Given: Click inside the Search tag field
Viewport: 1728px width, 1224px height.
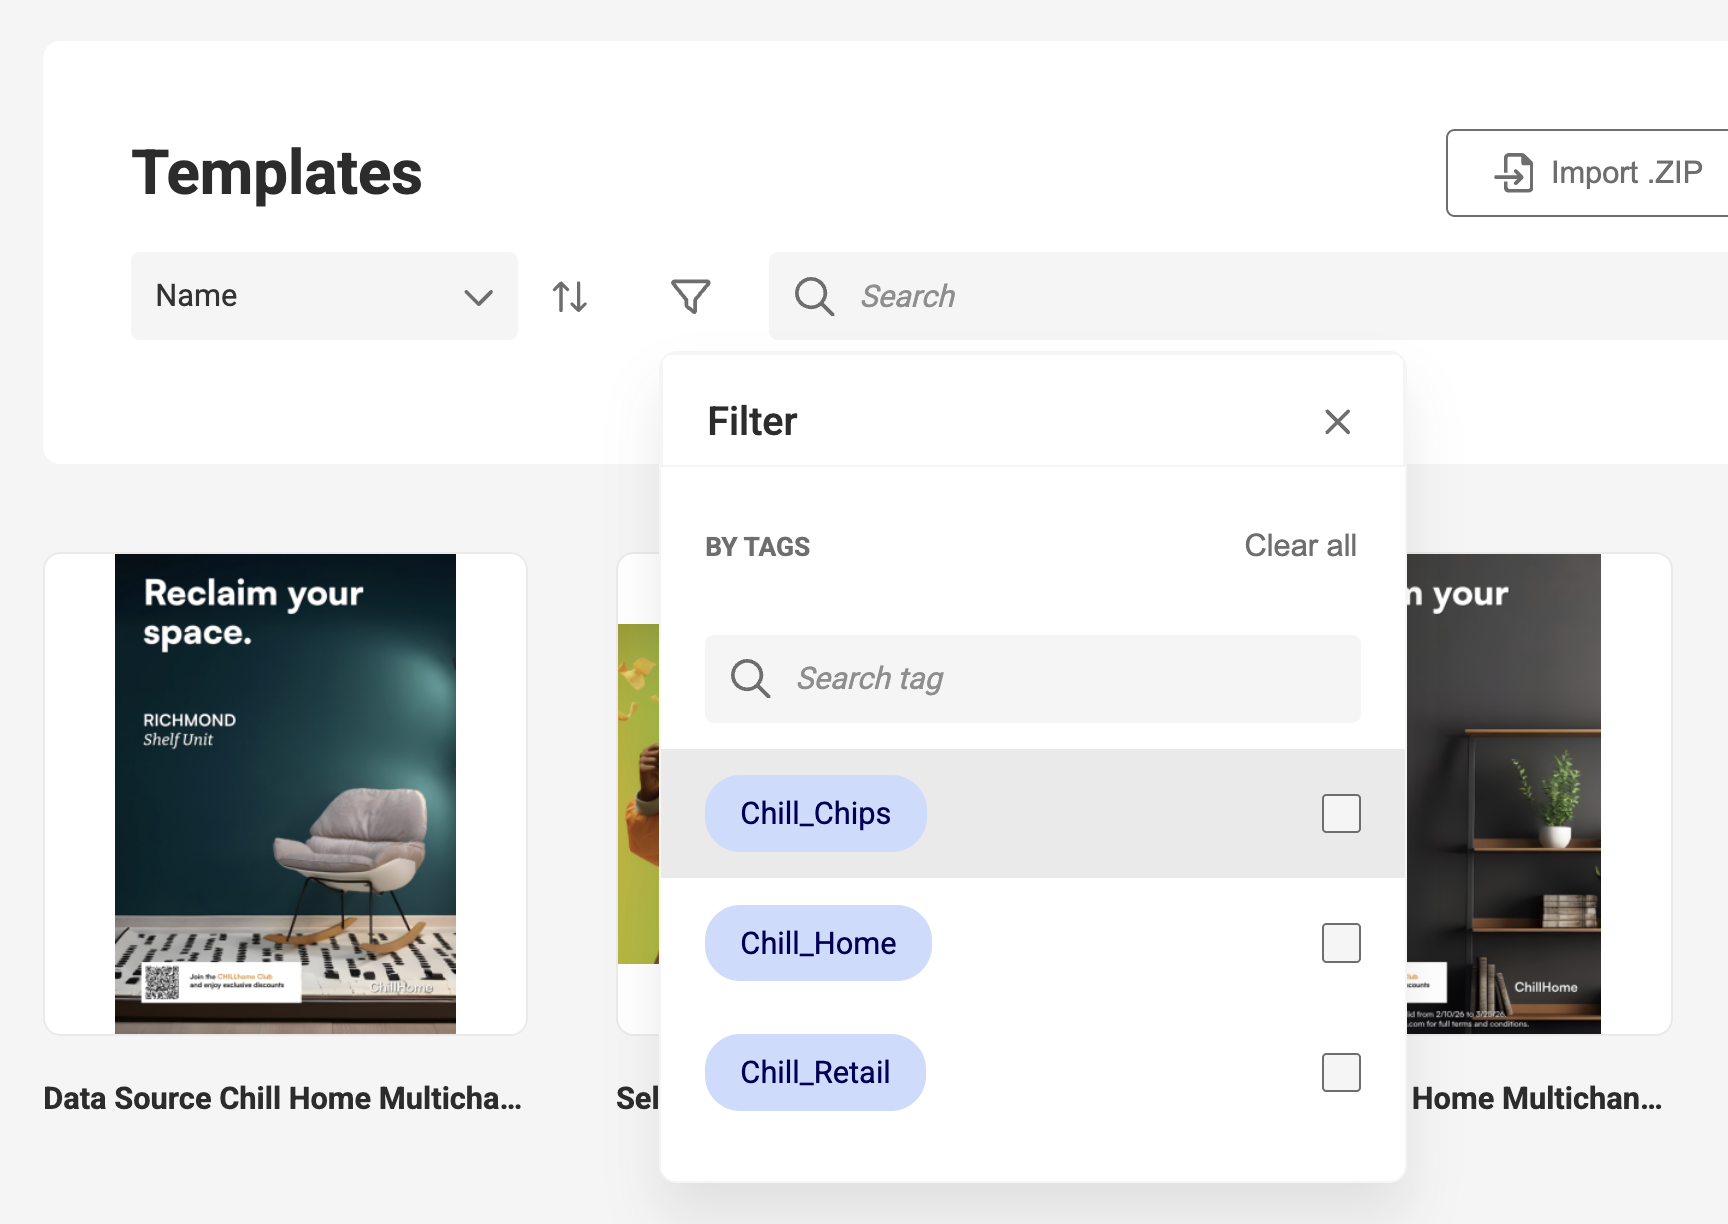Looking at the screenshot, I should 1000,679.
